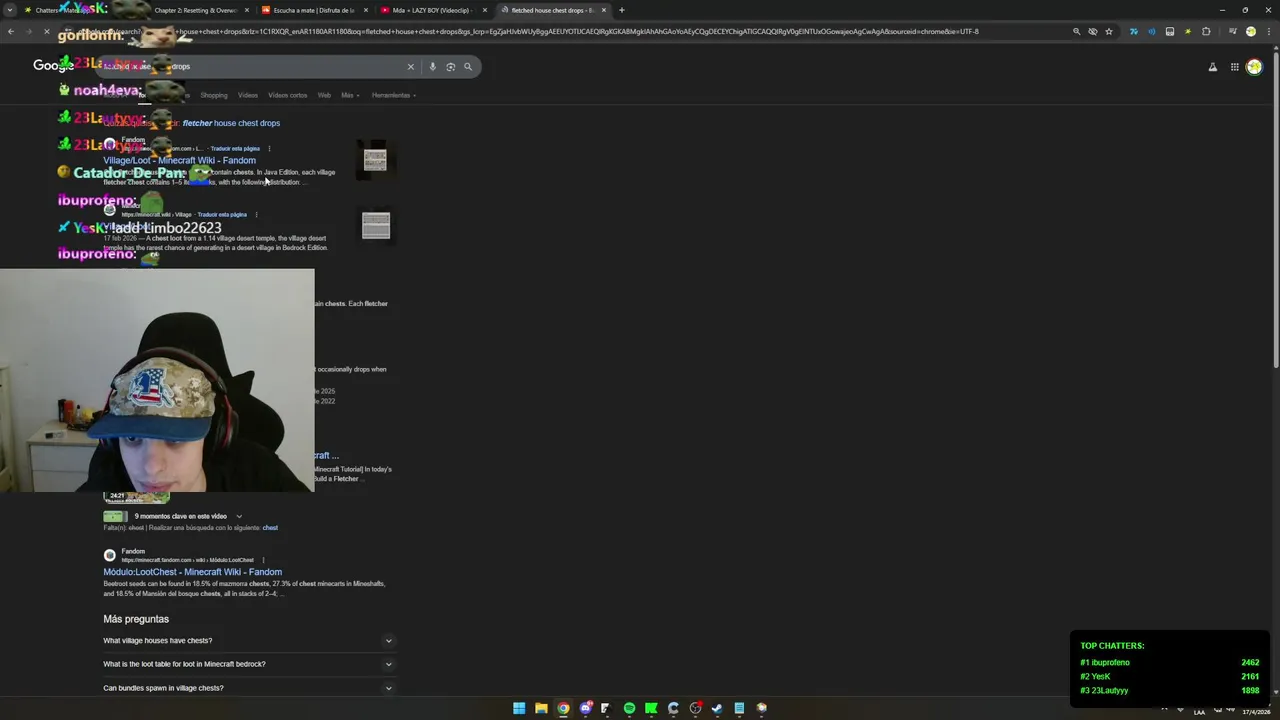The height and width of the screenshot is (720, 1280).
Task: Click the 'chest' search-instead link
Action: point(270,528)
